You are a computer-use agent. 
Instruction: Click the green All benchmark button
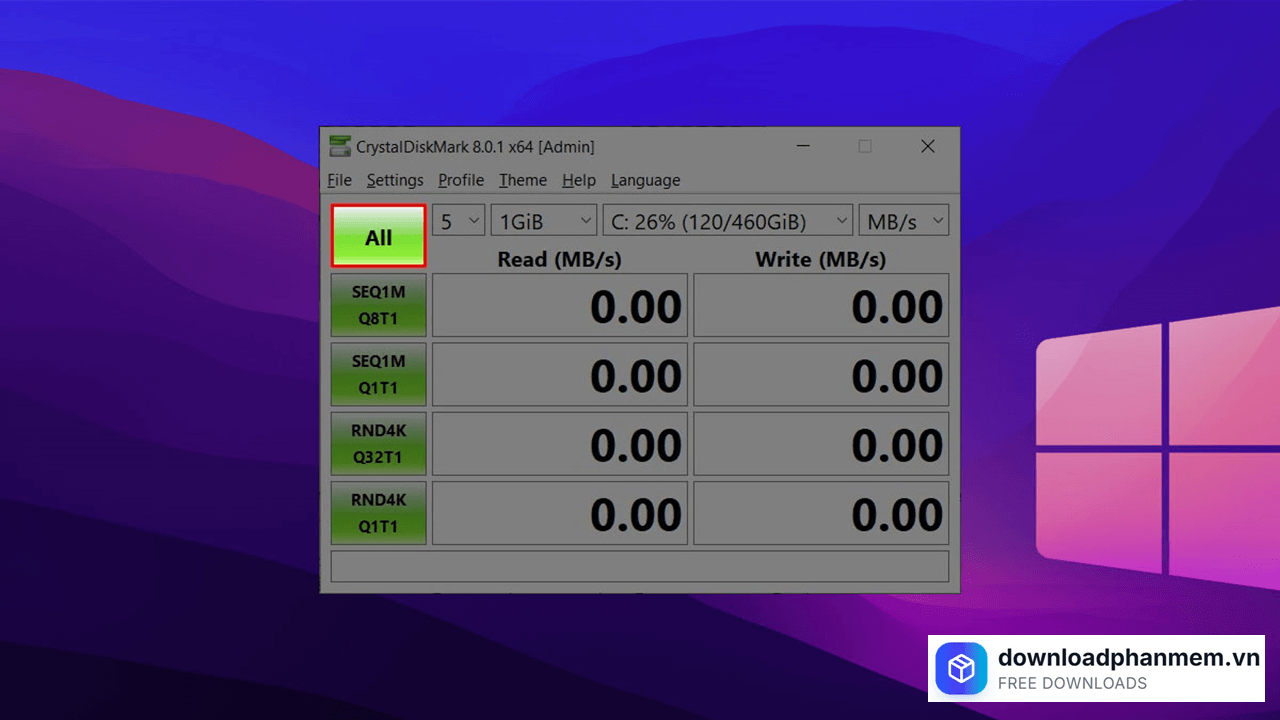pyautogui.click(x=378, y=237)
